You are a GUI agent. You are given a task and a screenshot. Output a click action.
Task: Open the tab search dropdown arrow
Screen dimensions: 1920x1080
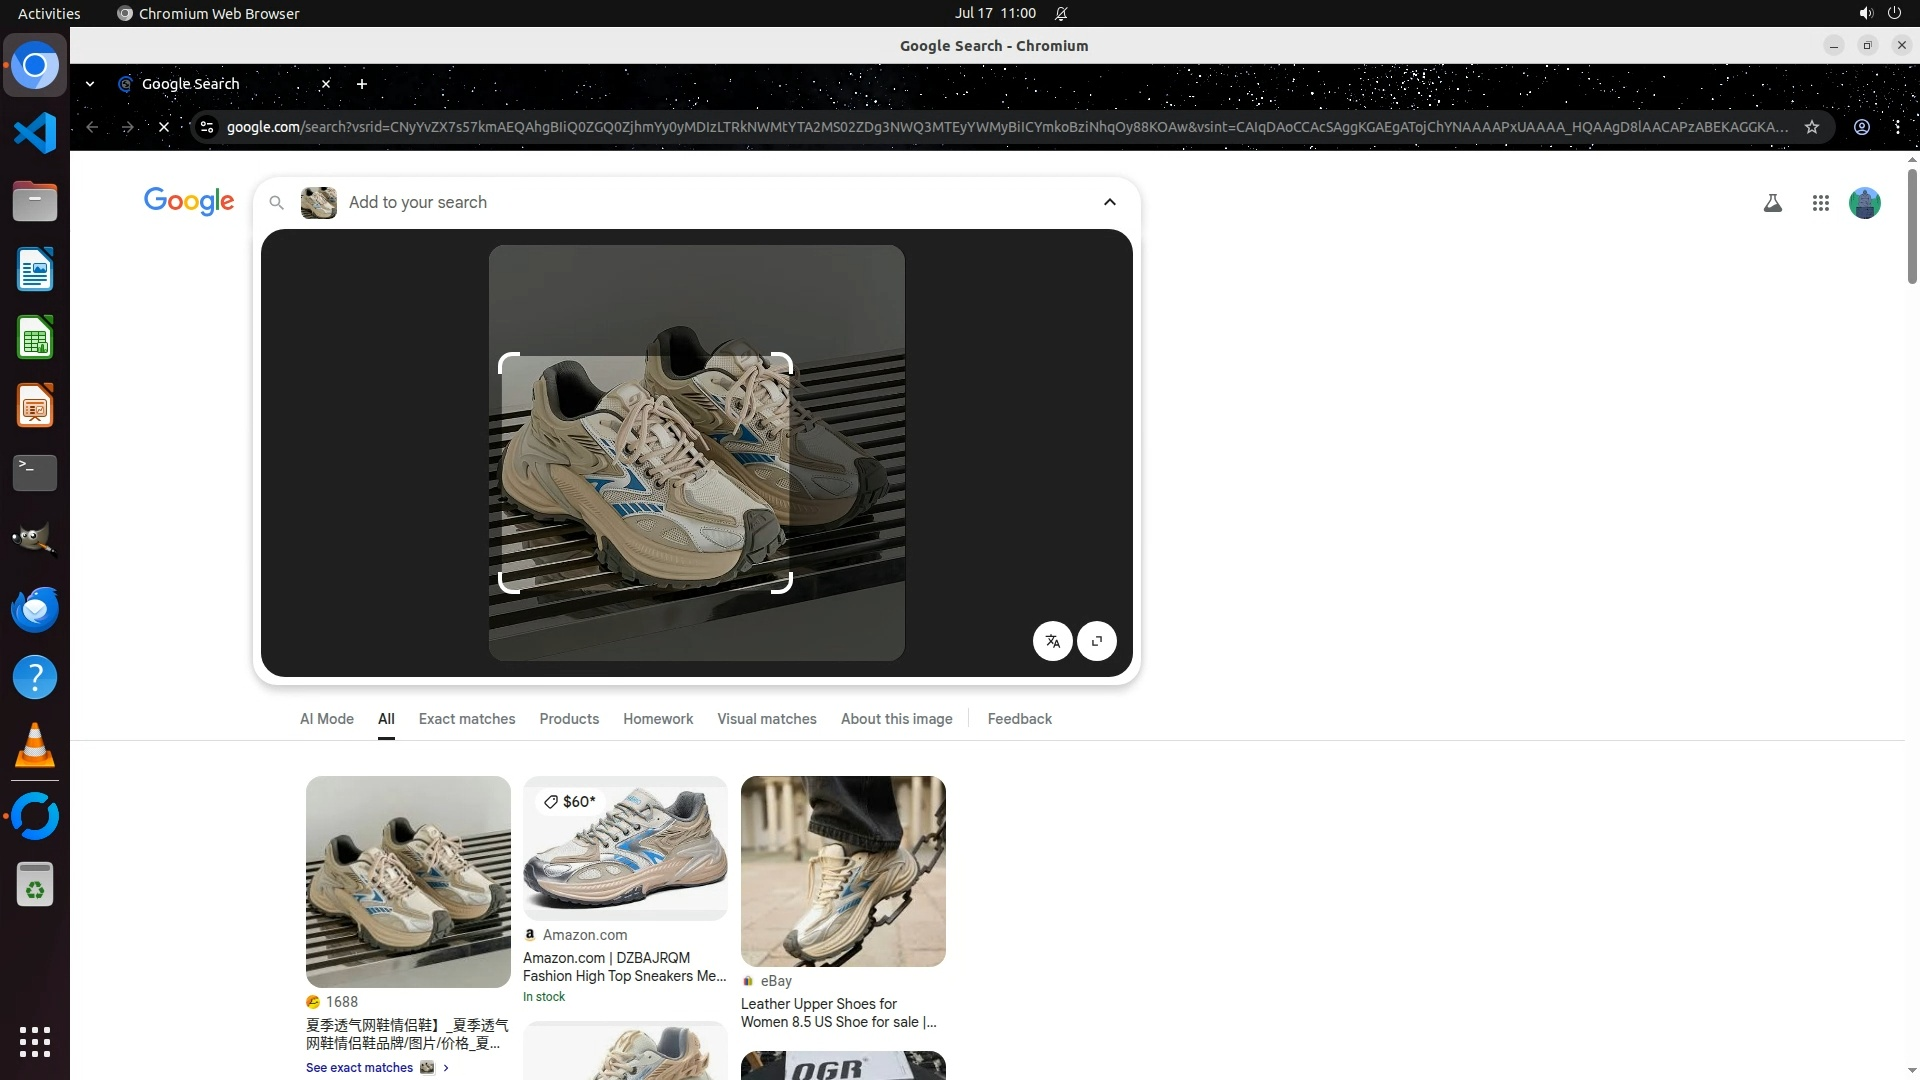pos(90,84)
